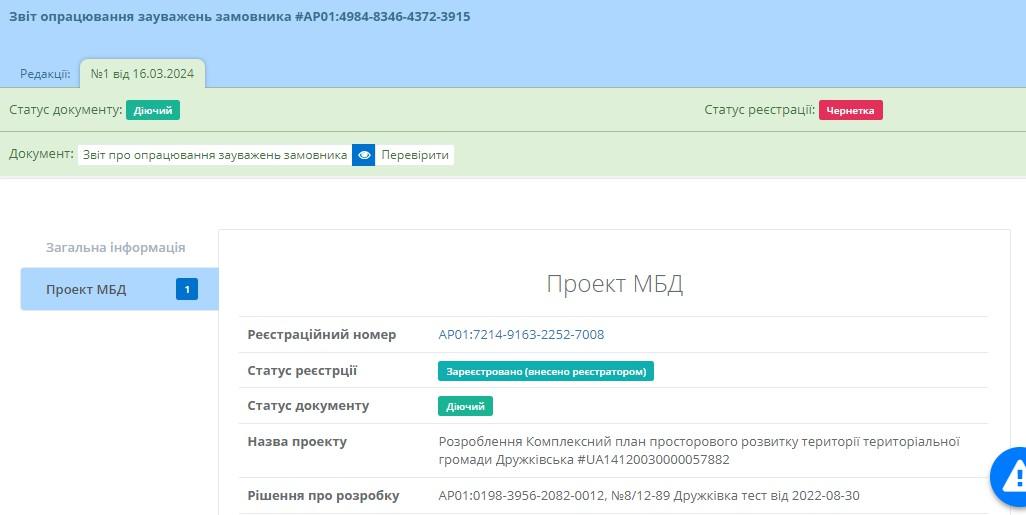Image resolution: width=1026 pixels, height=515 pixels.
Task: Click the warning alert floating button
Action: (x=1010, y=475)
